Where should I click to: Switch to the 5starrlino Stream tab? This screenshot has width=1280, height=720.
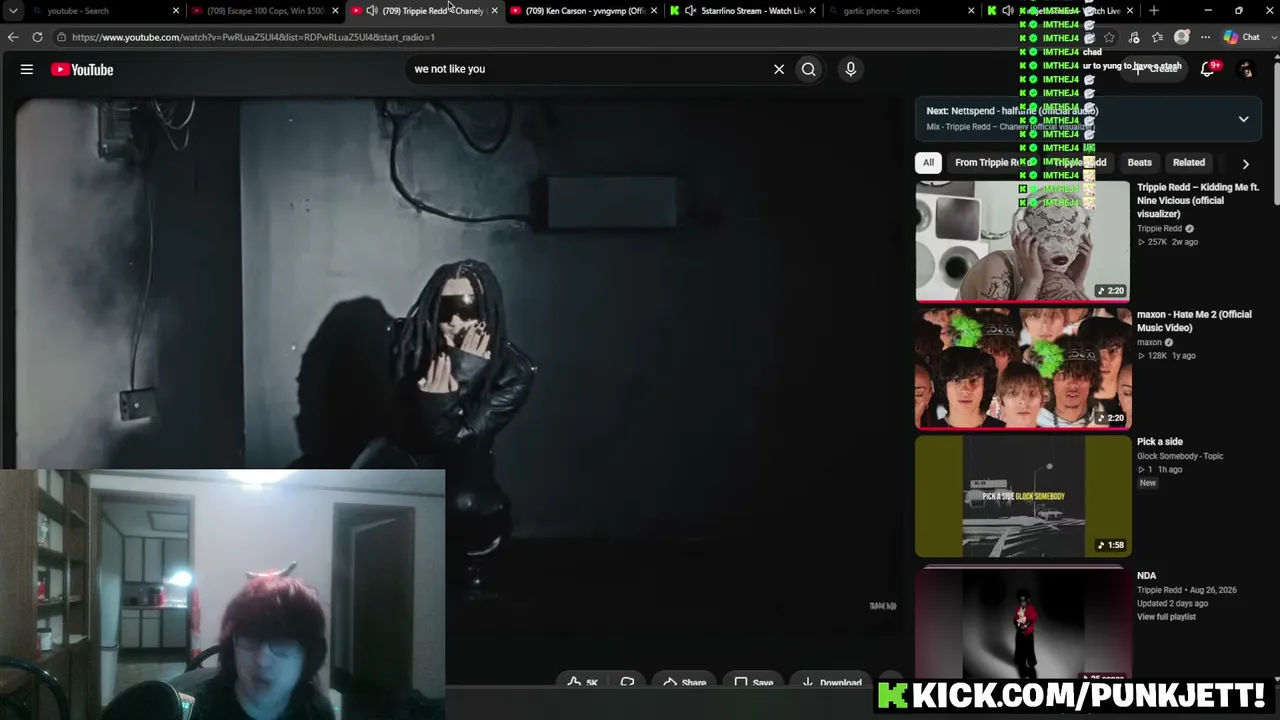[743, 11]
